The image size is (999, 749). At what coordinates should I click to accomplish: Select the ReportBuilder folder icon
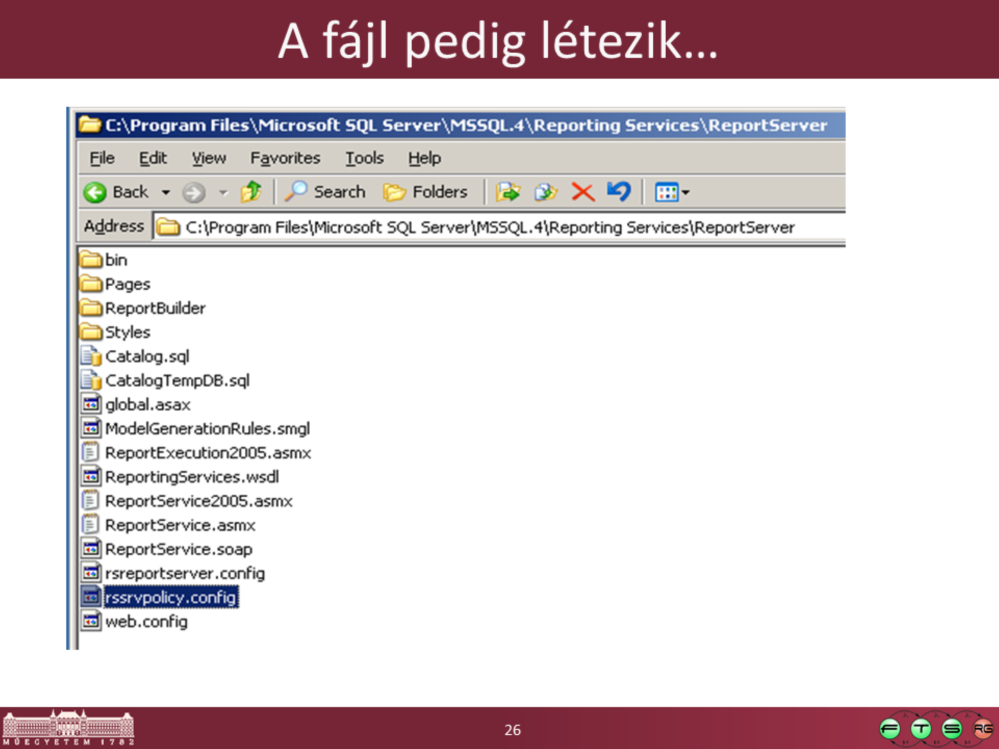tap(91, 308)
